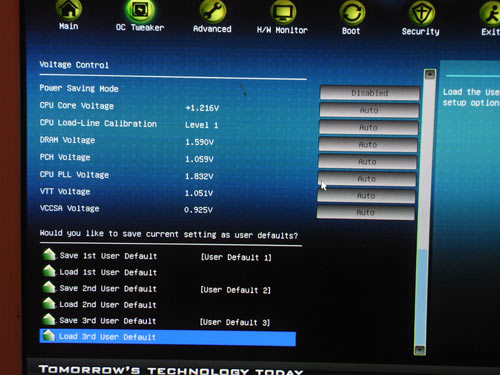Open Power Saving Mode Disabled dropdown

point(370,93)
